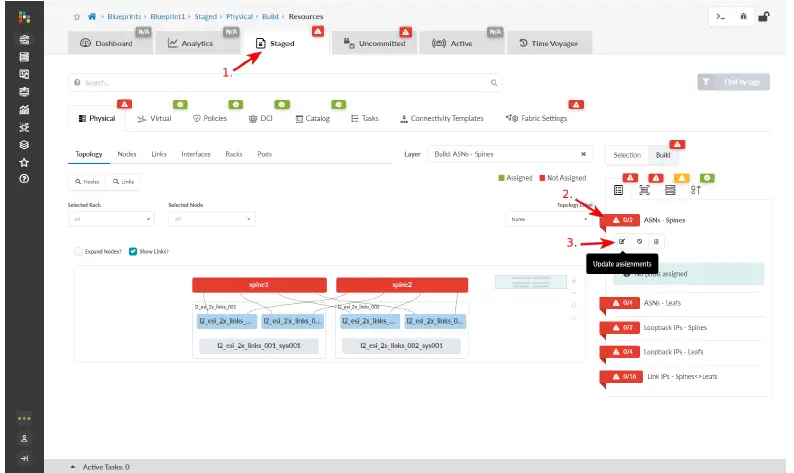The height and width of the screenshot is (473, 794).
Task: Open the Tasks sub-tab
Action: [x=365, y=119]
